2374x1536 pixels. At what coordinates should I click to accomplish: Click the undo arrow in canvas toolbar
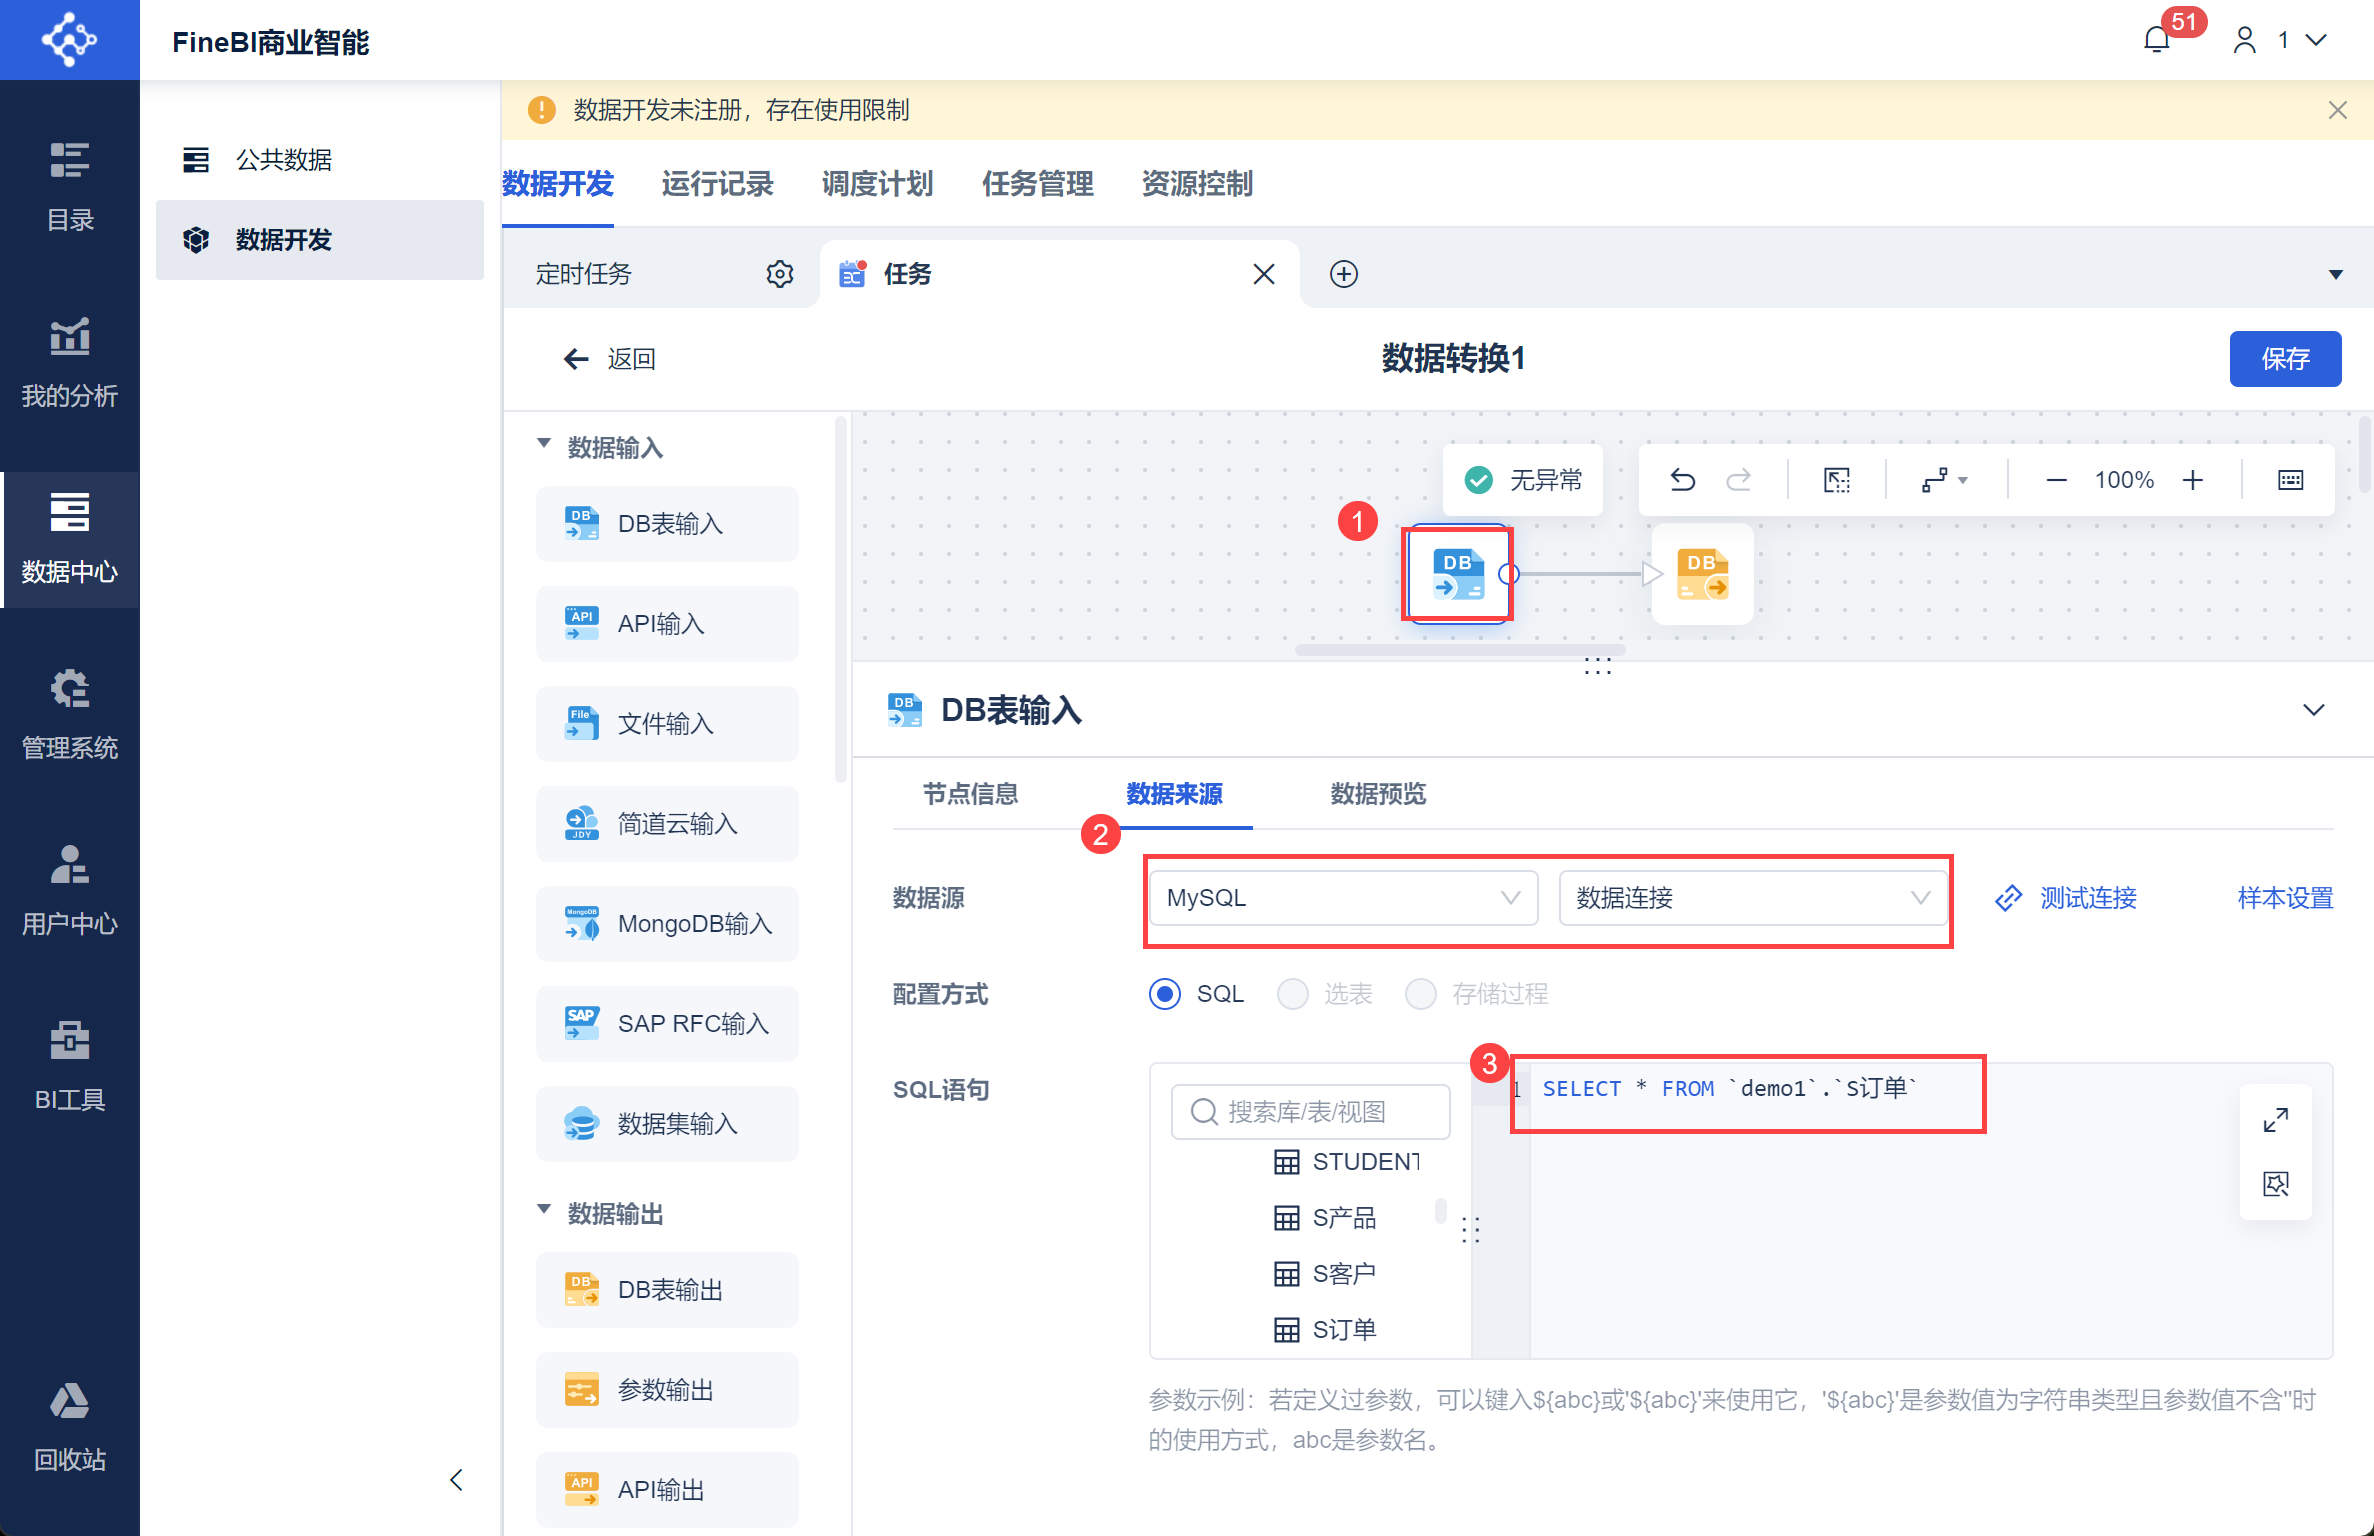pyautogui.click(x=1682, y=480)
